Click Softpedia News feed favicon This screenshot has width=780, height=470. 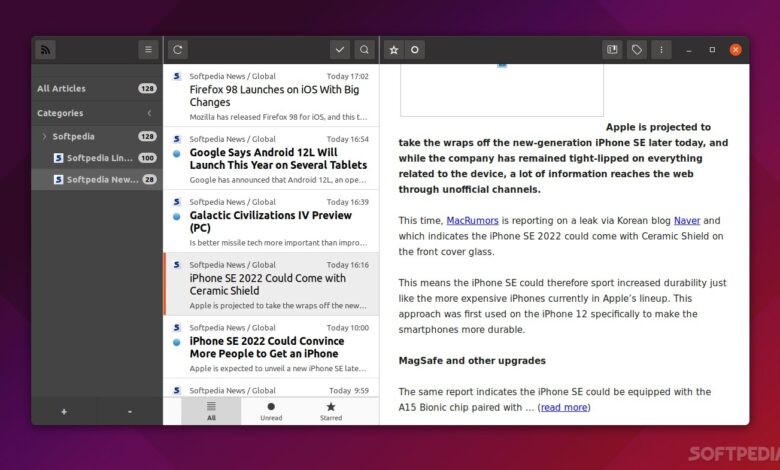pos(58,179)
